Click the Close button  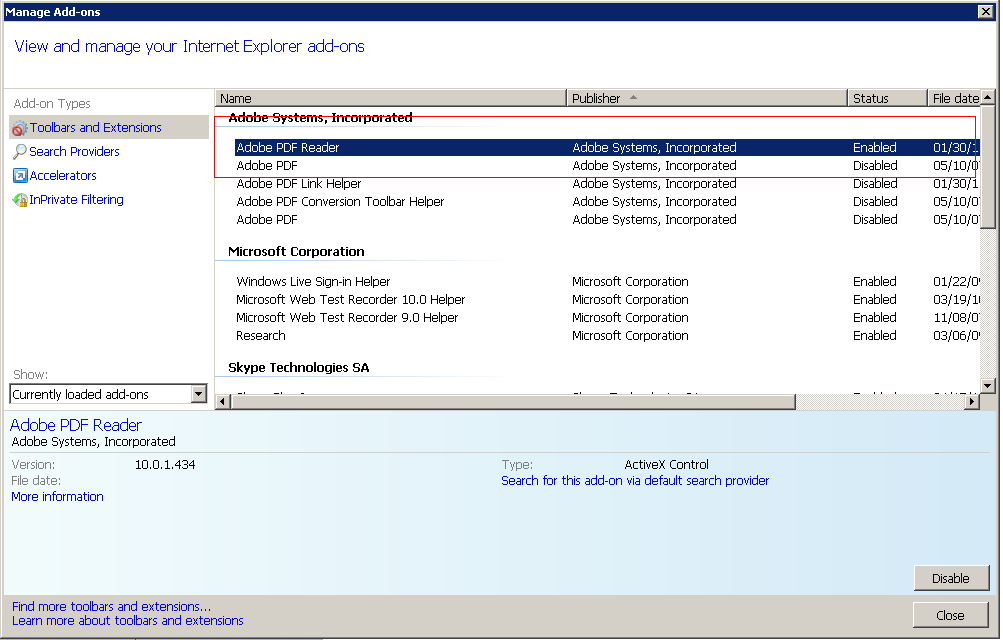tap(950, 615)
